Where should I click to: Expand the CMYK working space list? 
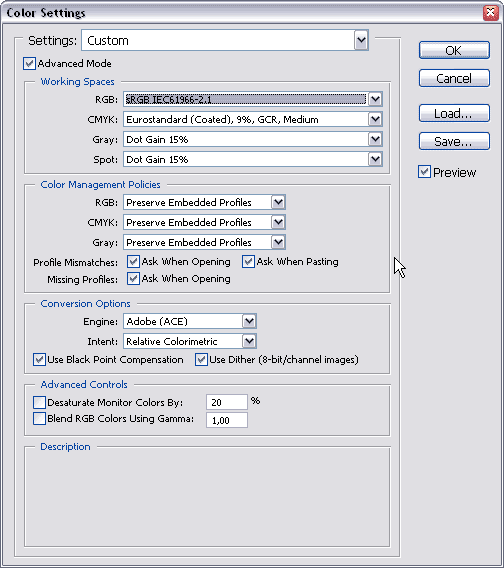[x=253, y=119]
